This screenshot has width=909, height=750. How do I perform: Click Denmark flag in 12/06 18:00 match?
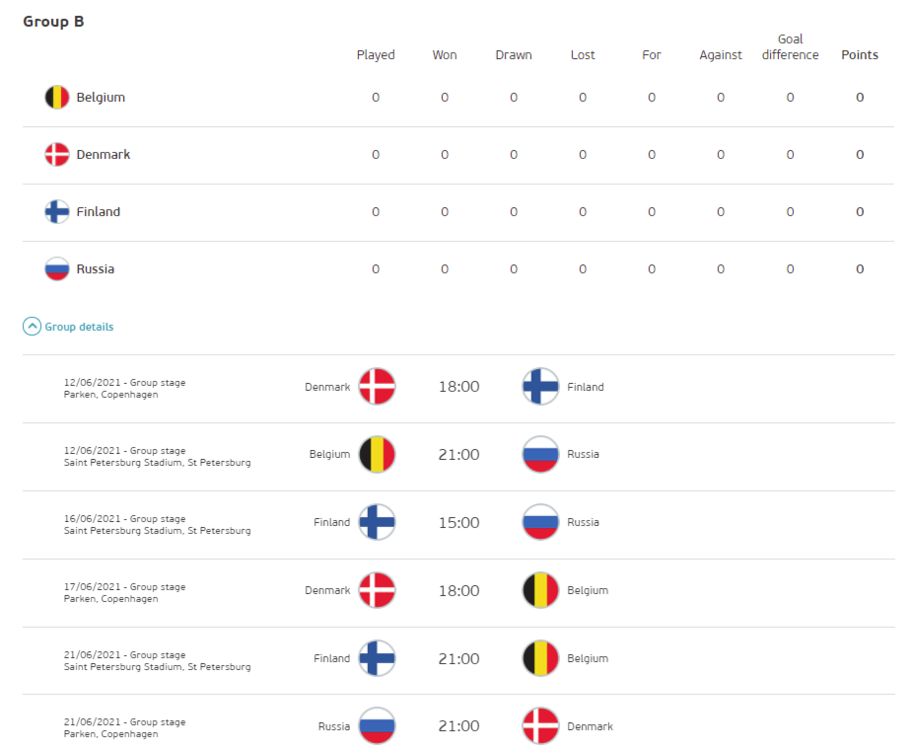point(377,387)
